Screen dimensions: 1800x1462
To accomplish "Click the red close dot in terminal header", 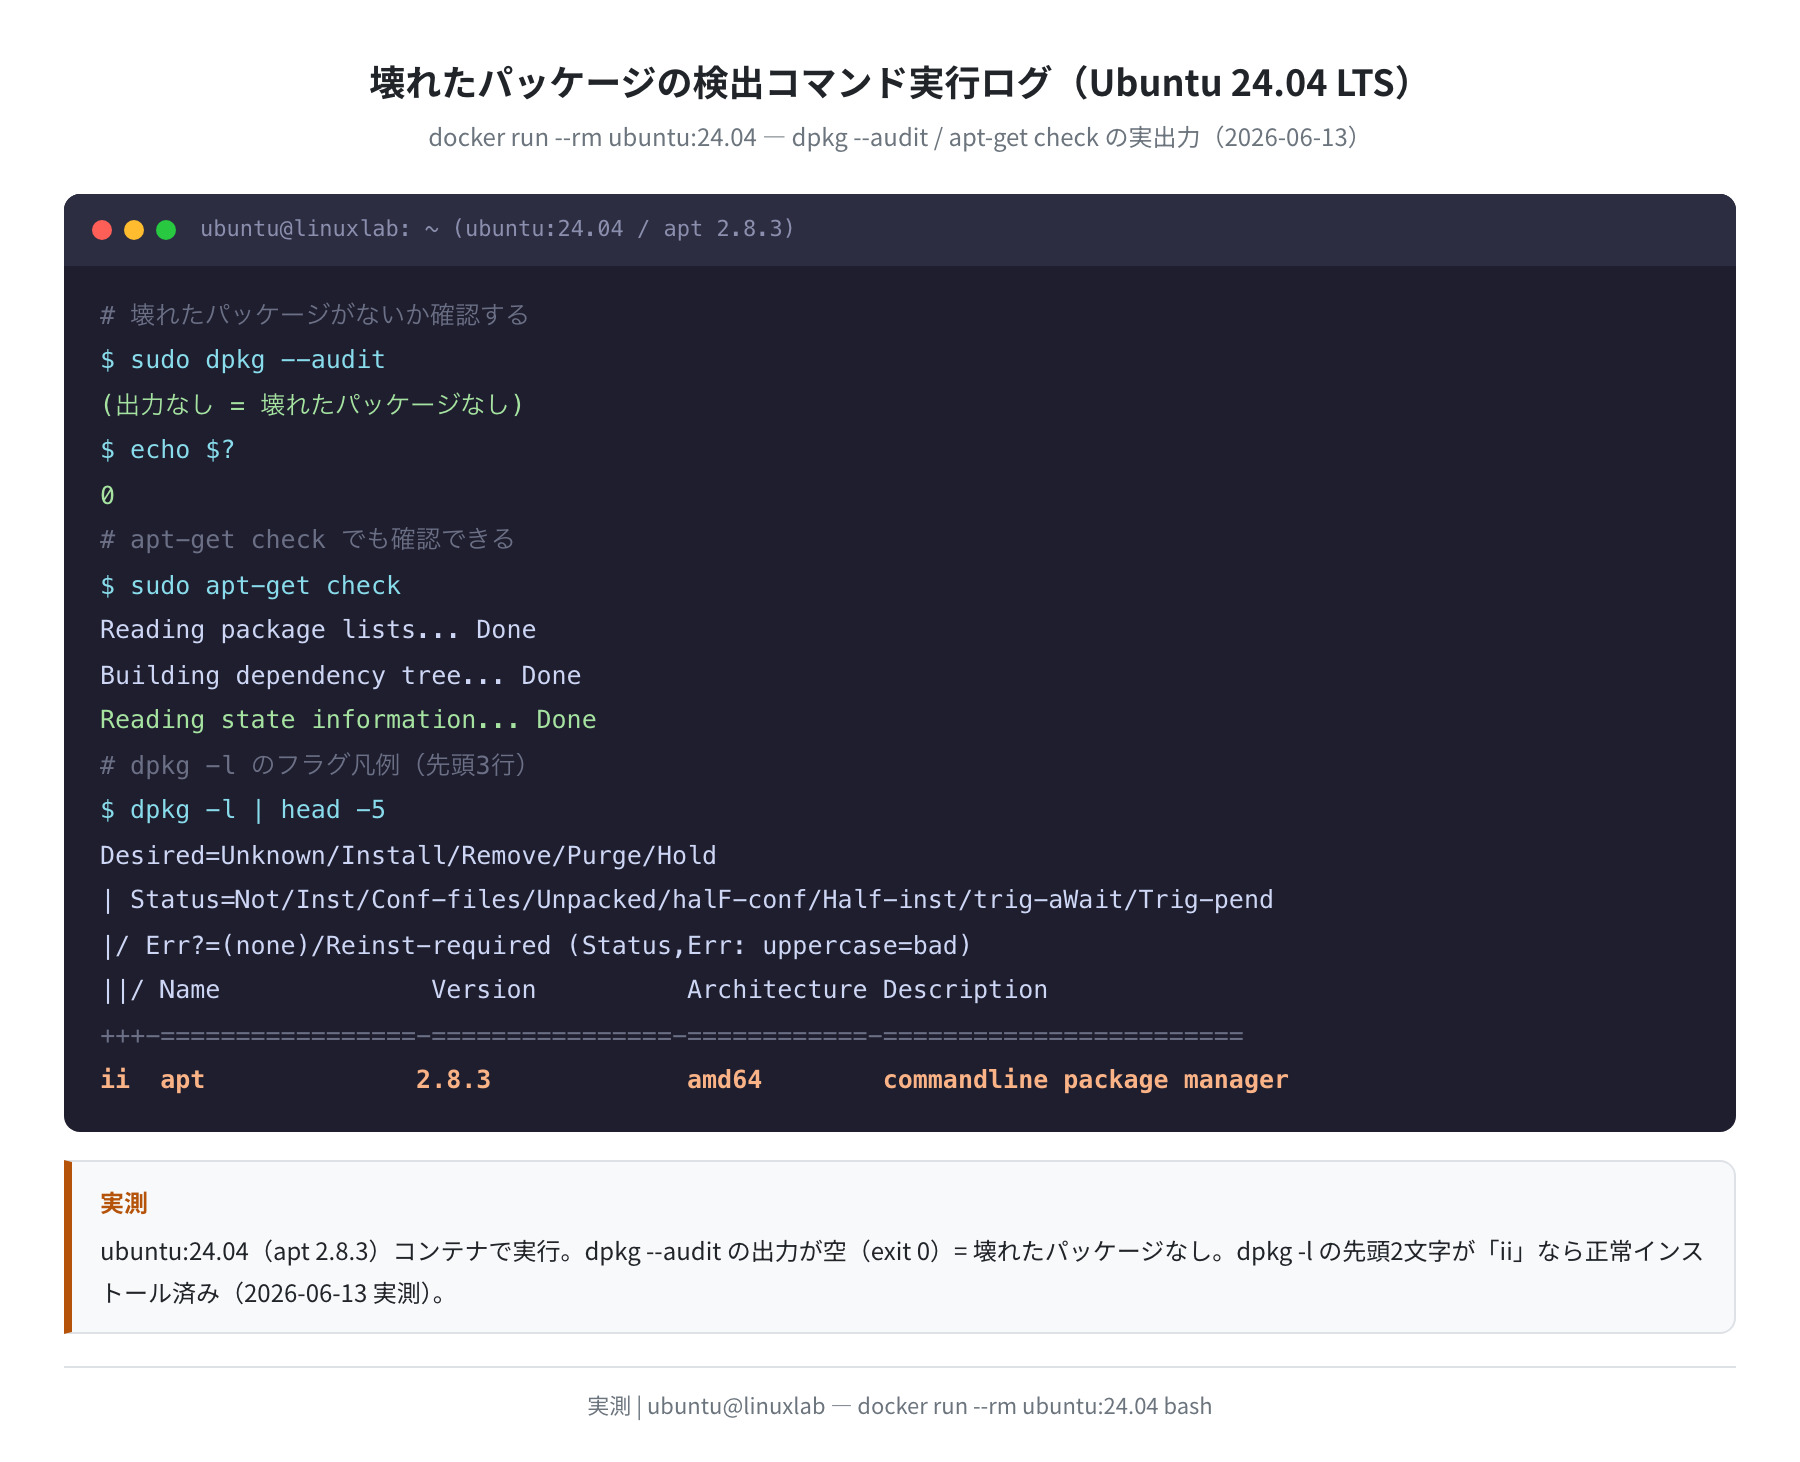I will click(x=102, y=230).
